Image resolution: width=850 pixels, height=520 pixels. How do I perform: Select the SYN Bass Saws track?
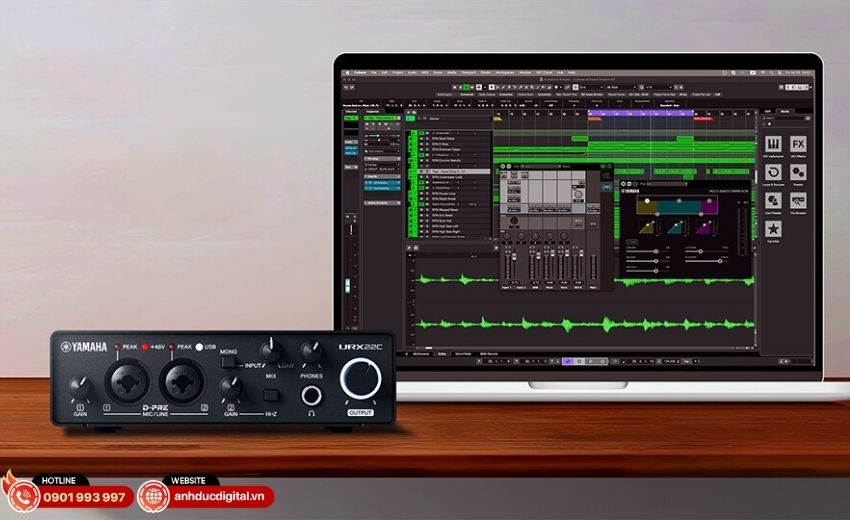[x=449, y=138]
